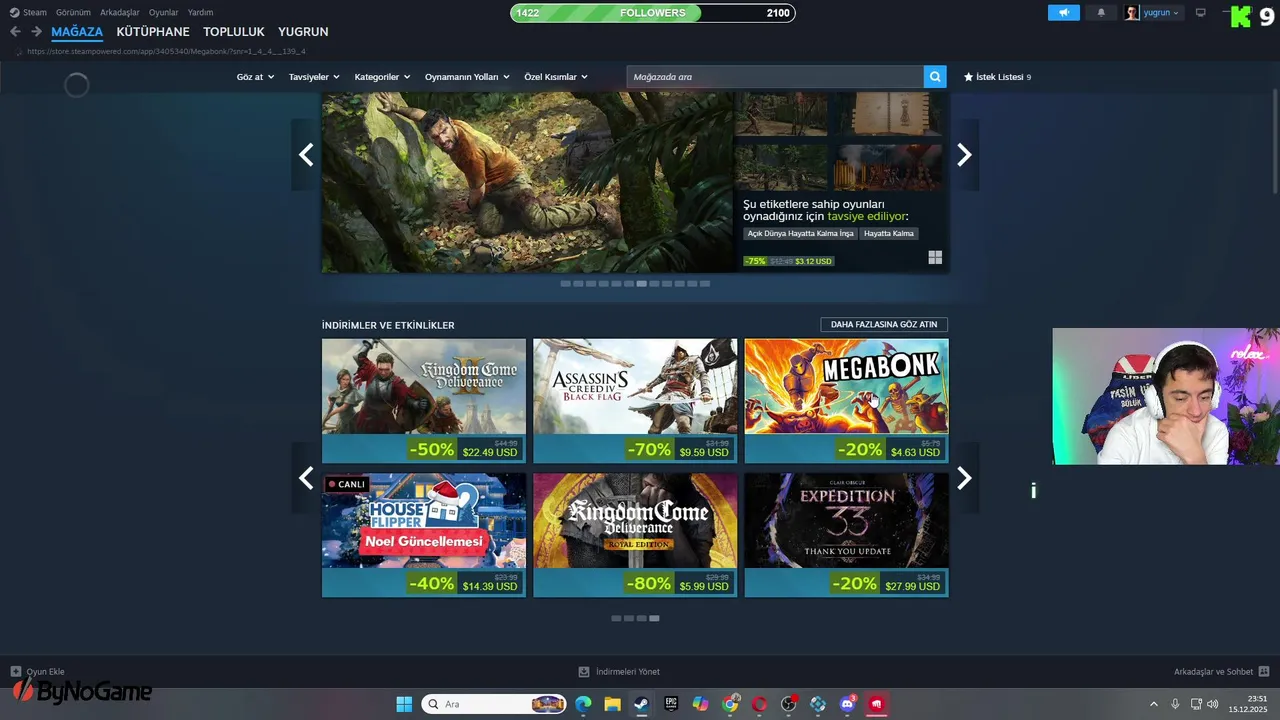Click the Big Picture mode monitor icon
This screenshot has width=1280, height=720.
coord(1201,13)
